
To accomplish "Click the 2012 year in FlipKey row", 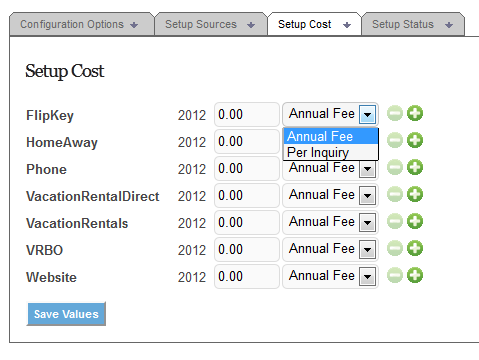I will [x=192, y=115].
